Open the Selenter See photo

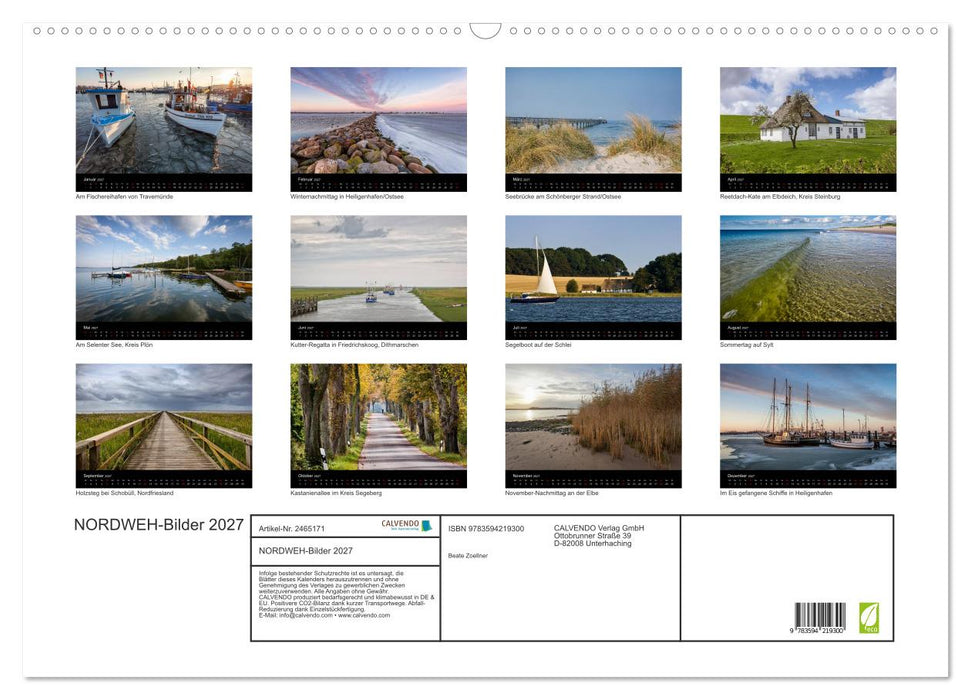[x=163, y=269]
